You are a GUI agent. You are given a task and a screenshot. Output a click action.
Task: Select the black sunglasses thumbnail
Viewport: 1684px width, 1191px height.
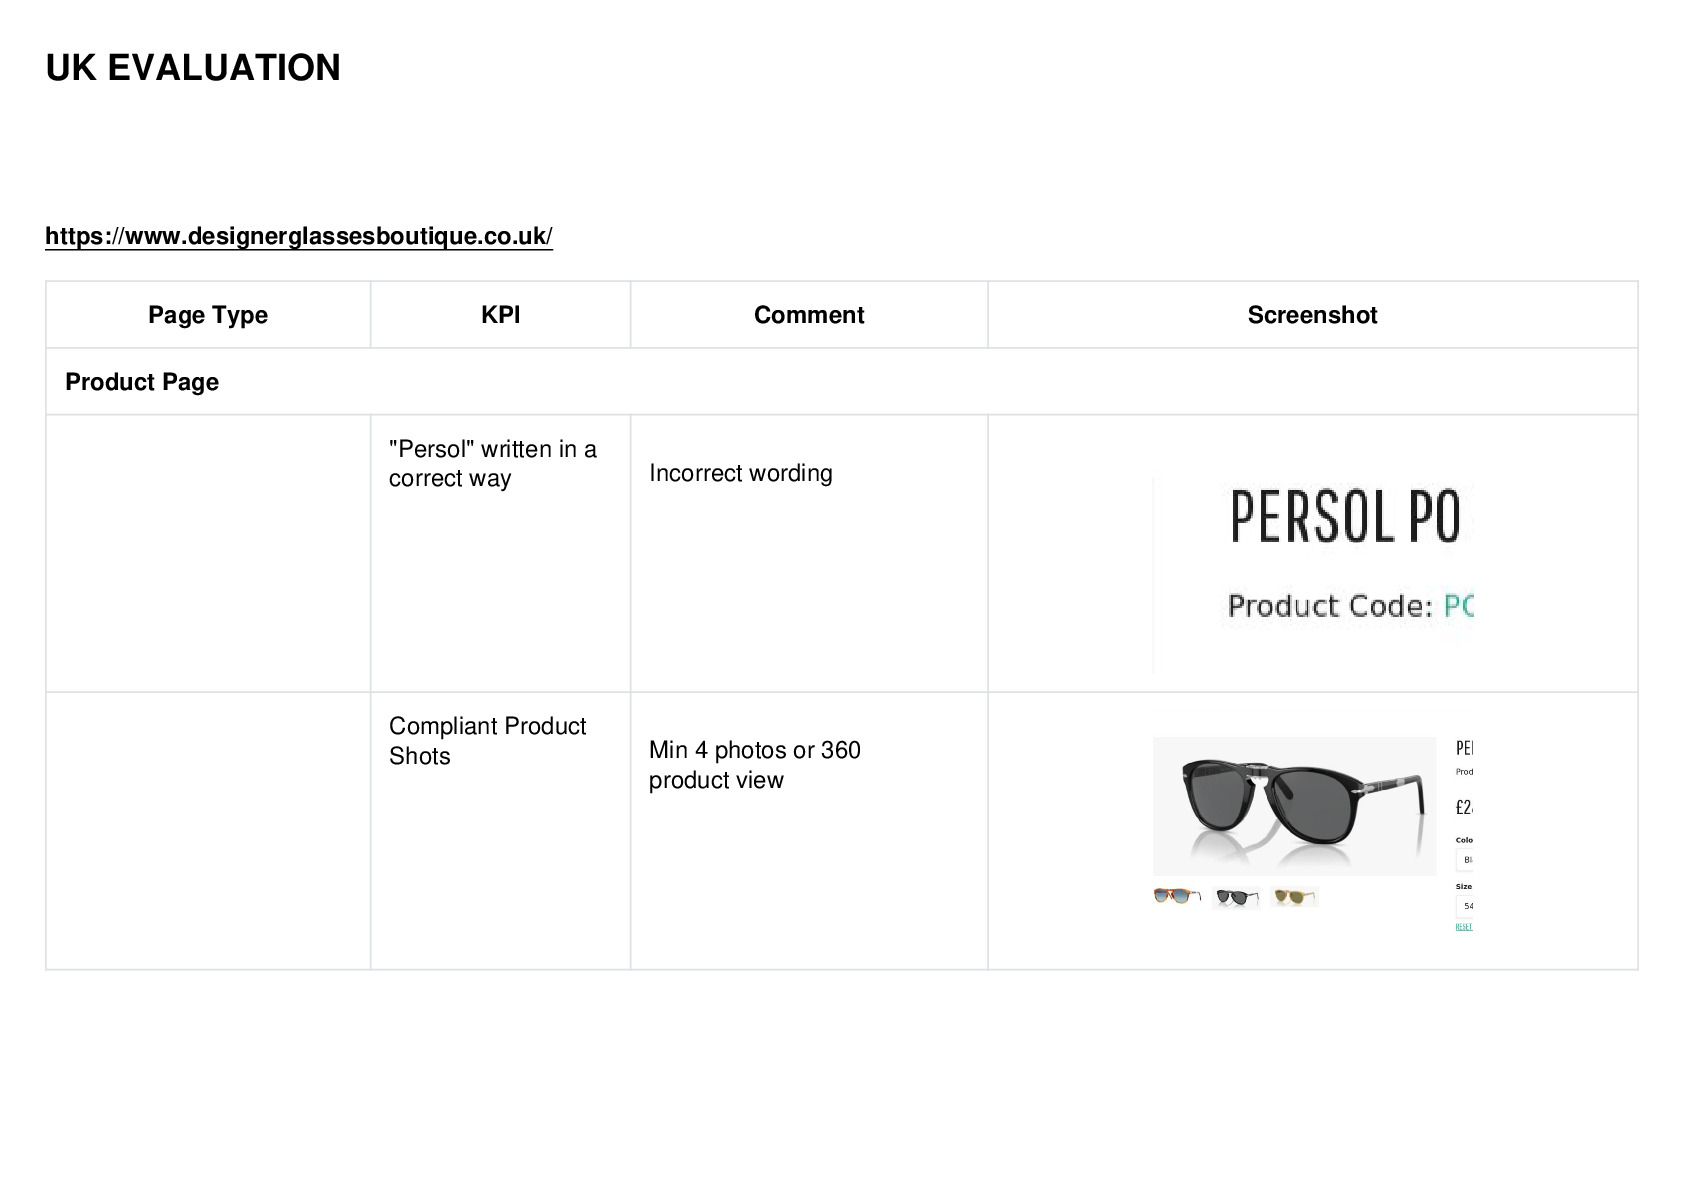pyautogui.click(x=1236, y=897)
